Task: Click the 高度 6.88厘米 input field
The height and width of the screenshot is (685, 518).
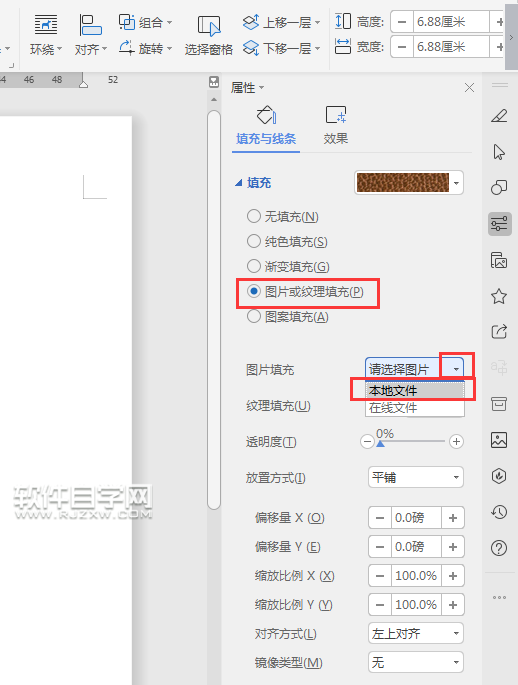Action: (451, 22)
